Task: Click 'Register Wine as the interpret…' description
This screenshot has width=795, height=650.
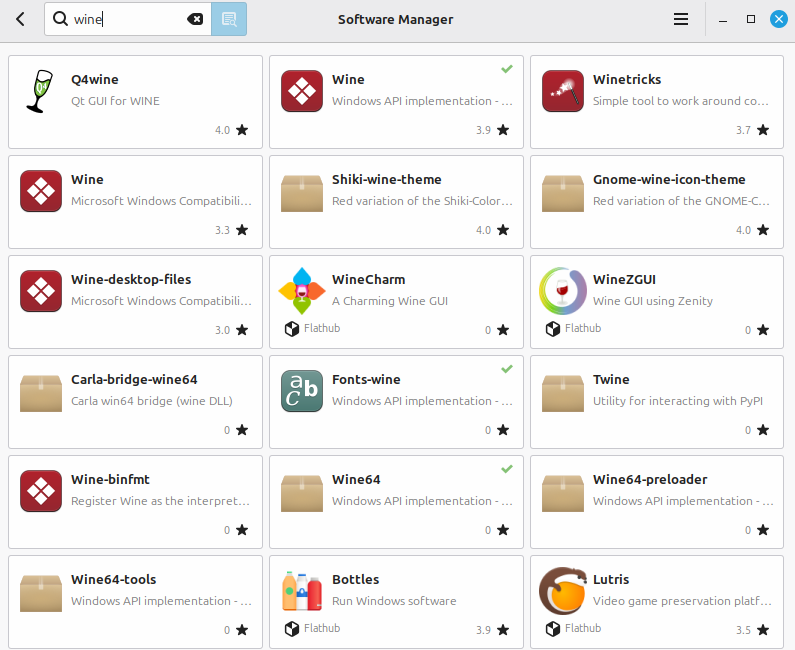Action: [x=161, y=501]
